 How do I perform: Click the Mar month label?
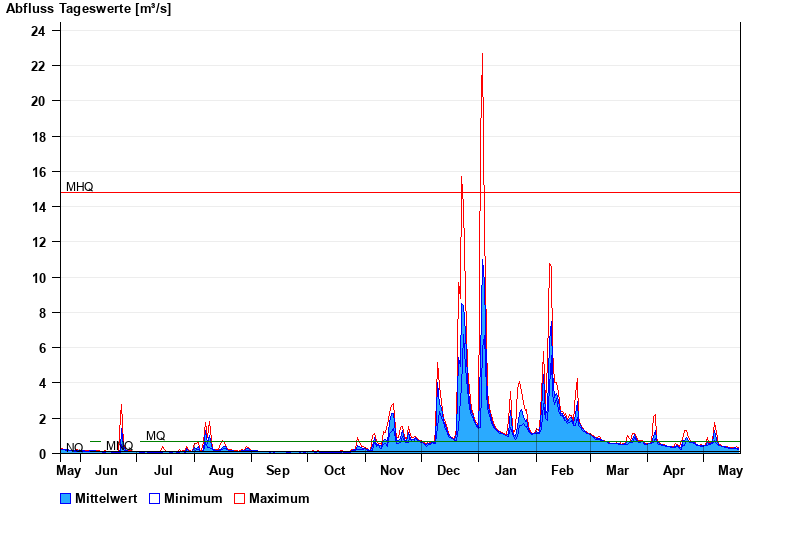point(617,470)
